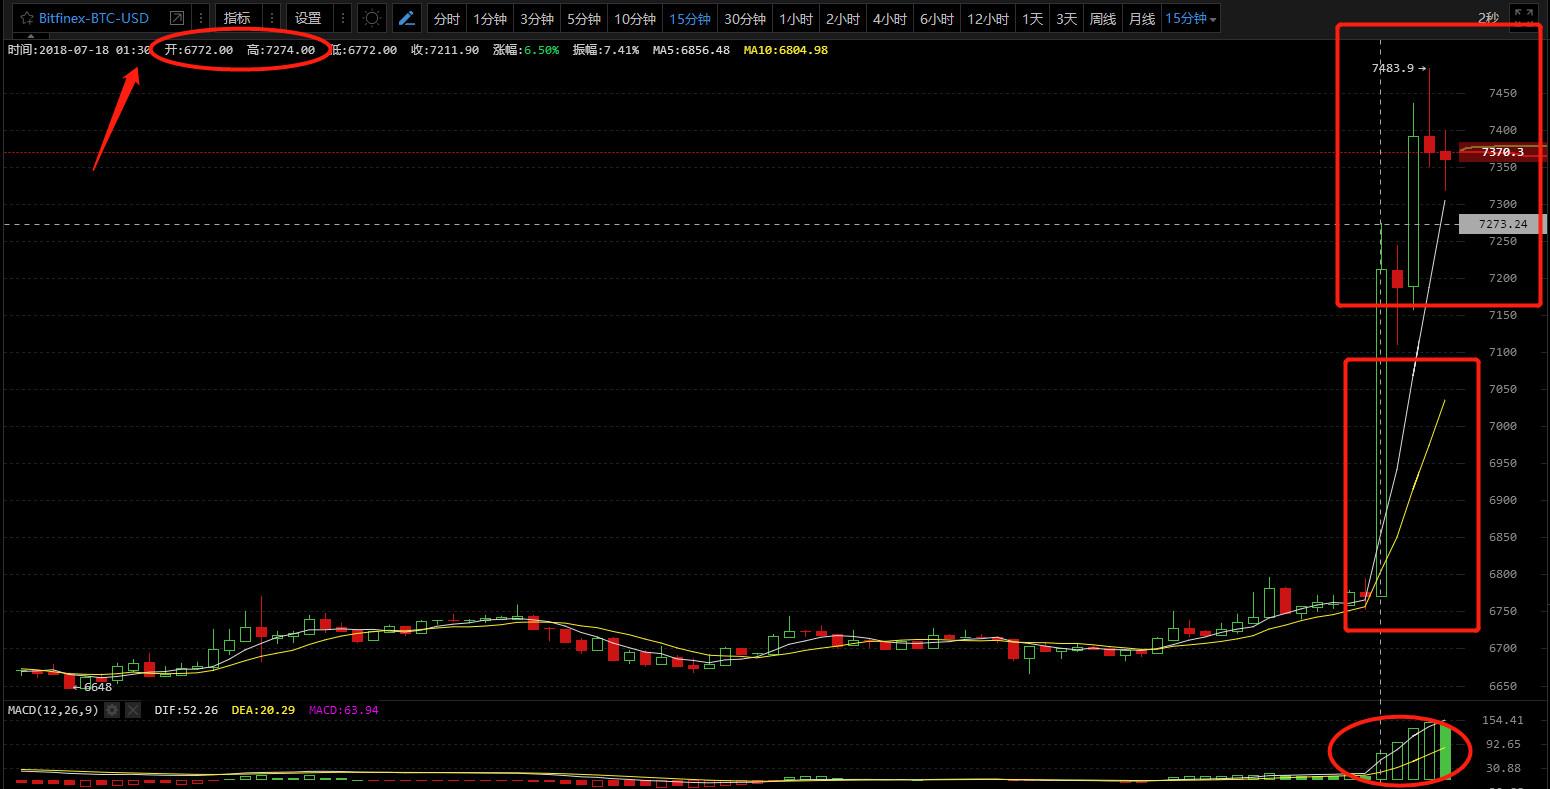
Task: Click the 低:6772.00 low price
Action: point(364,50)
